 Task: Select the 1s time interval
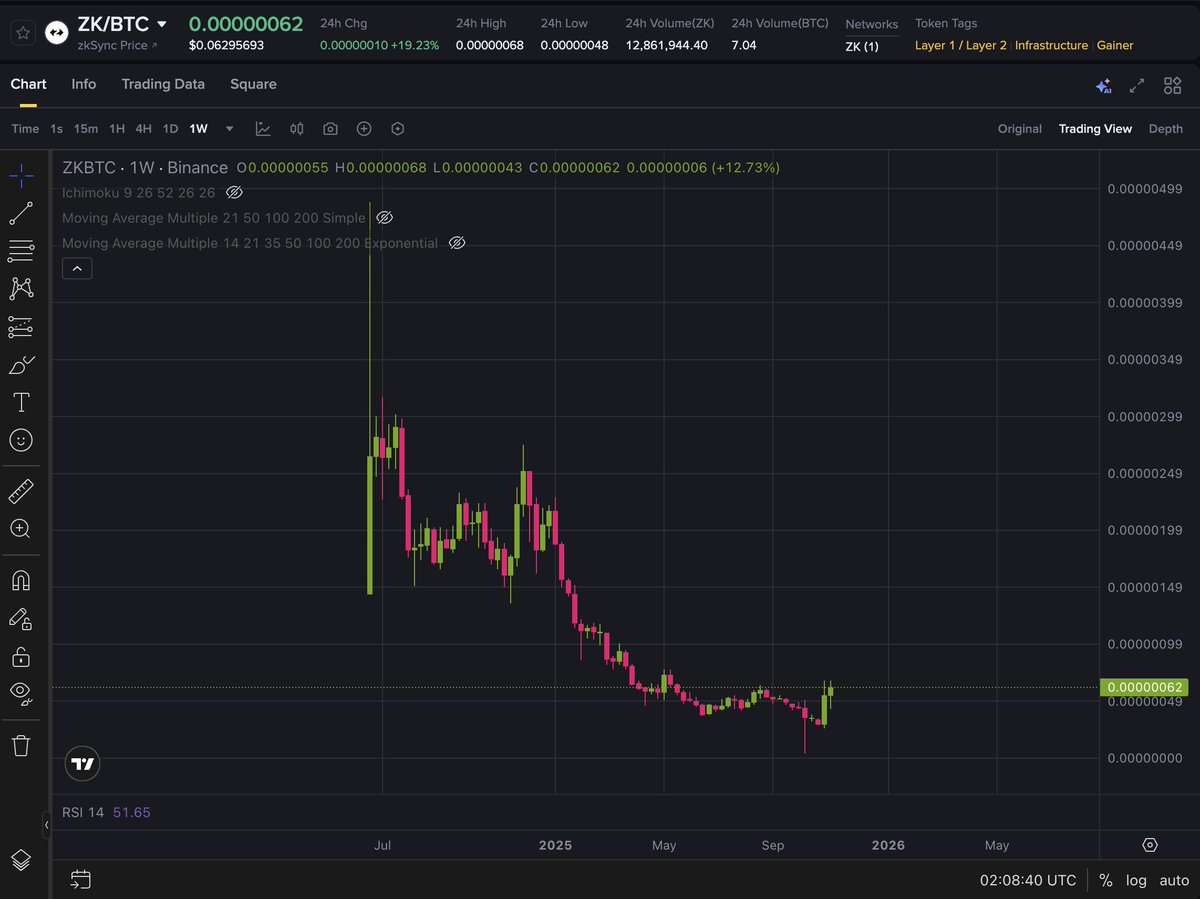click(x=56, y=129)
